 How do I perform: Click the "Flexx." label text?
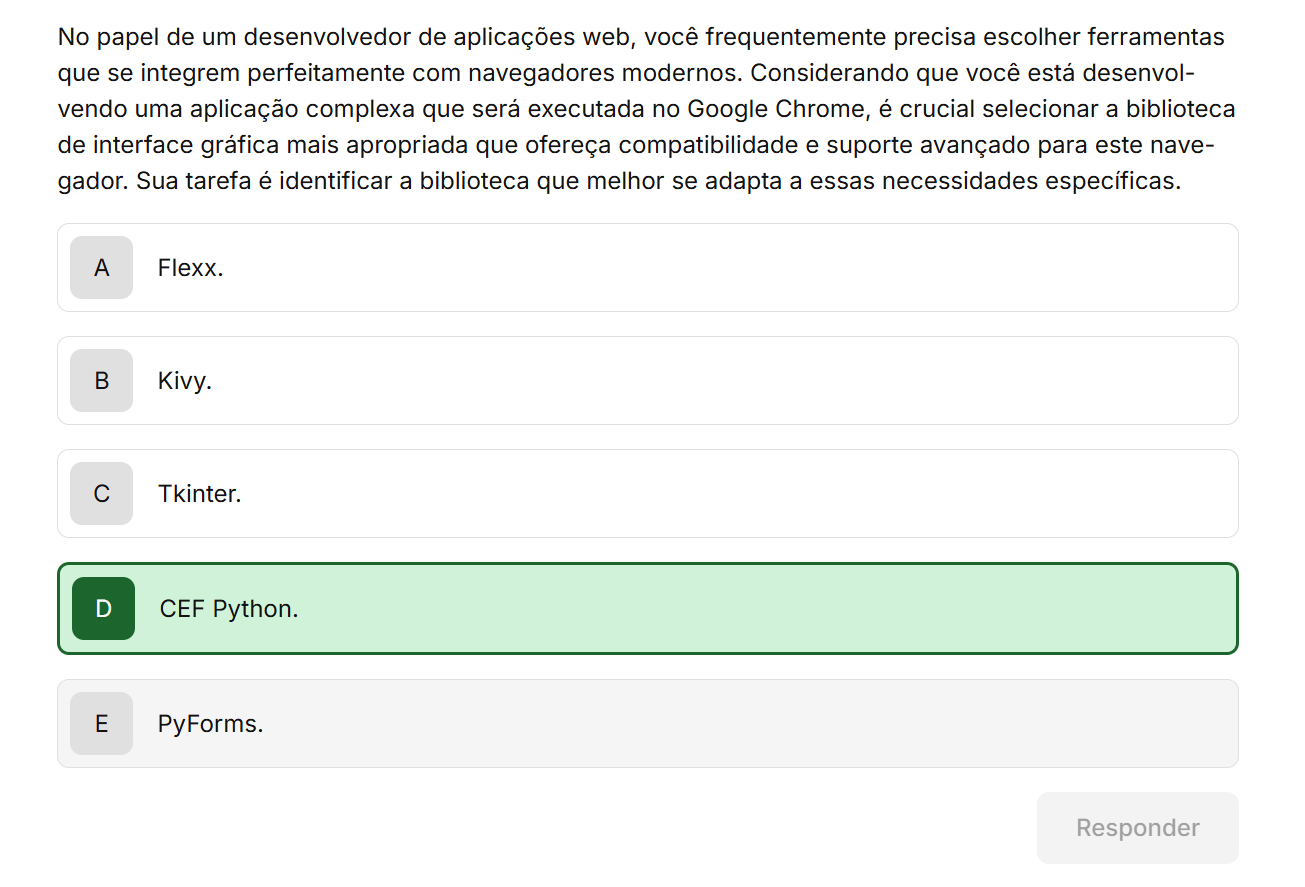tap(190, 268)
